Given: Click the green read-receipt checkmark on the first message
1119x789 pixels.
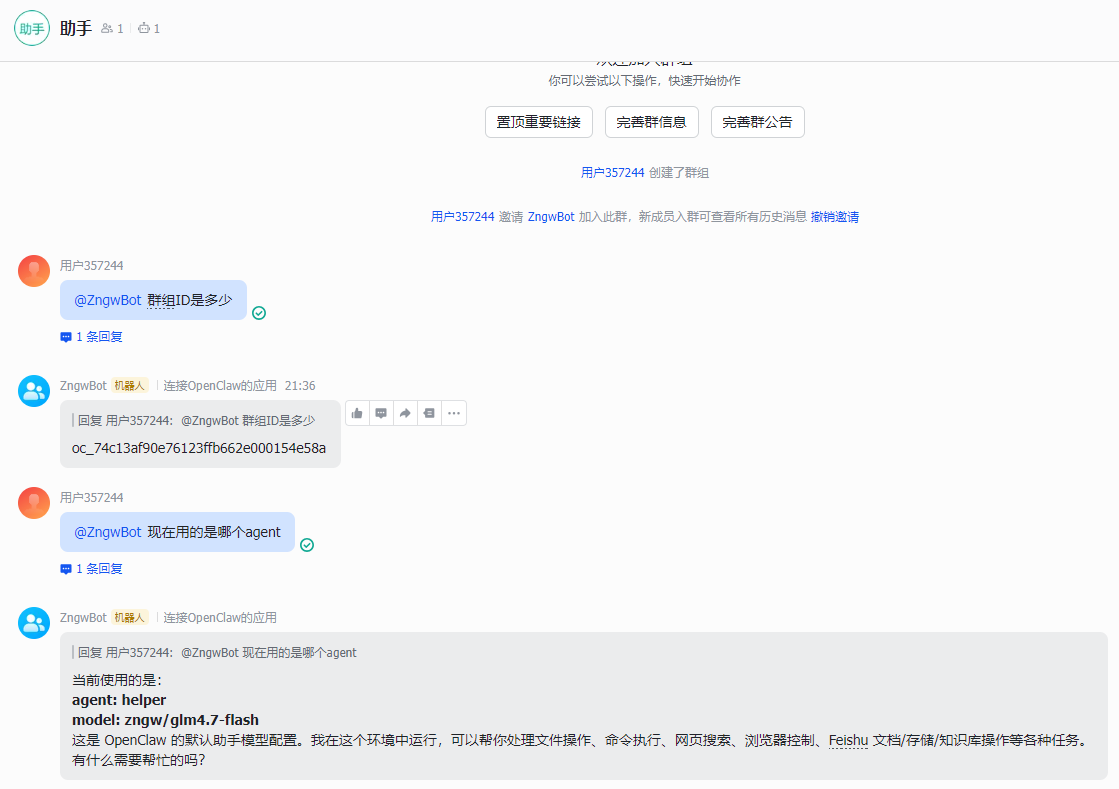Looking at the screenshot, I should coord(259,312).
